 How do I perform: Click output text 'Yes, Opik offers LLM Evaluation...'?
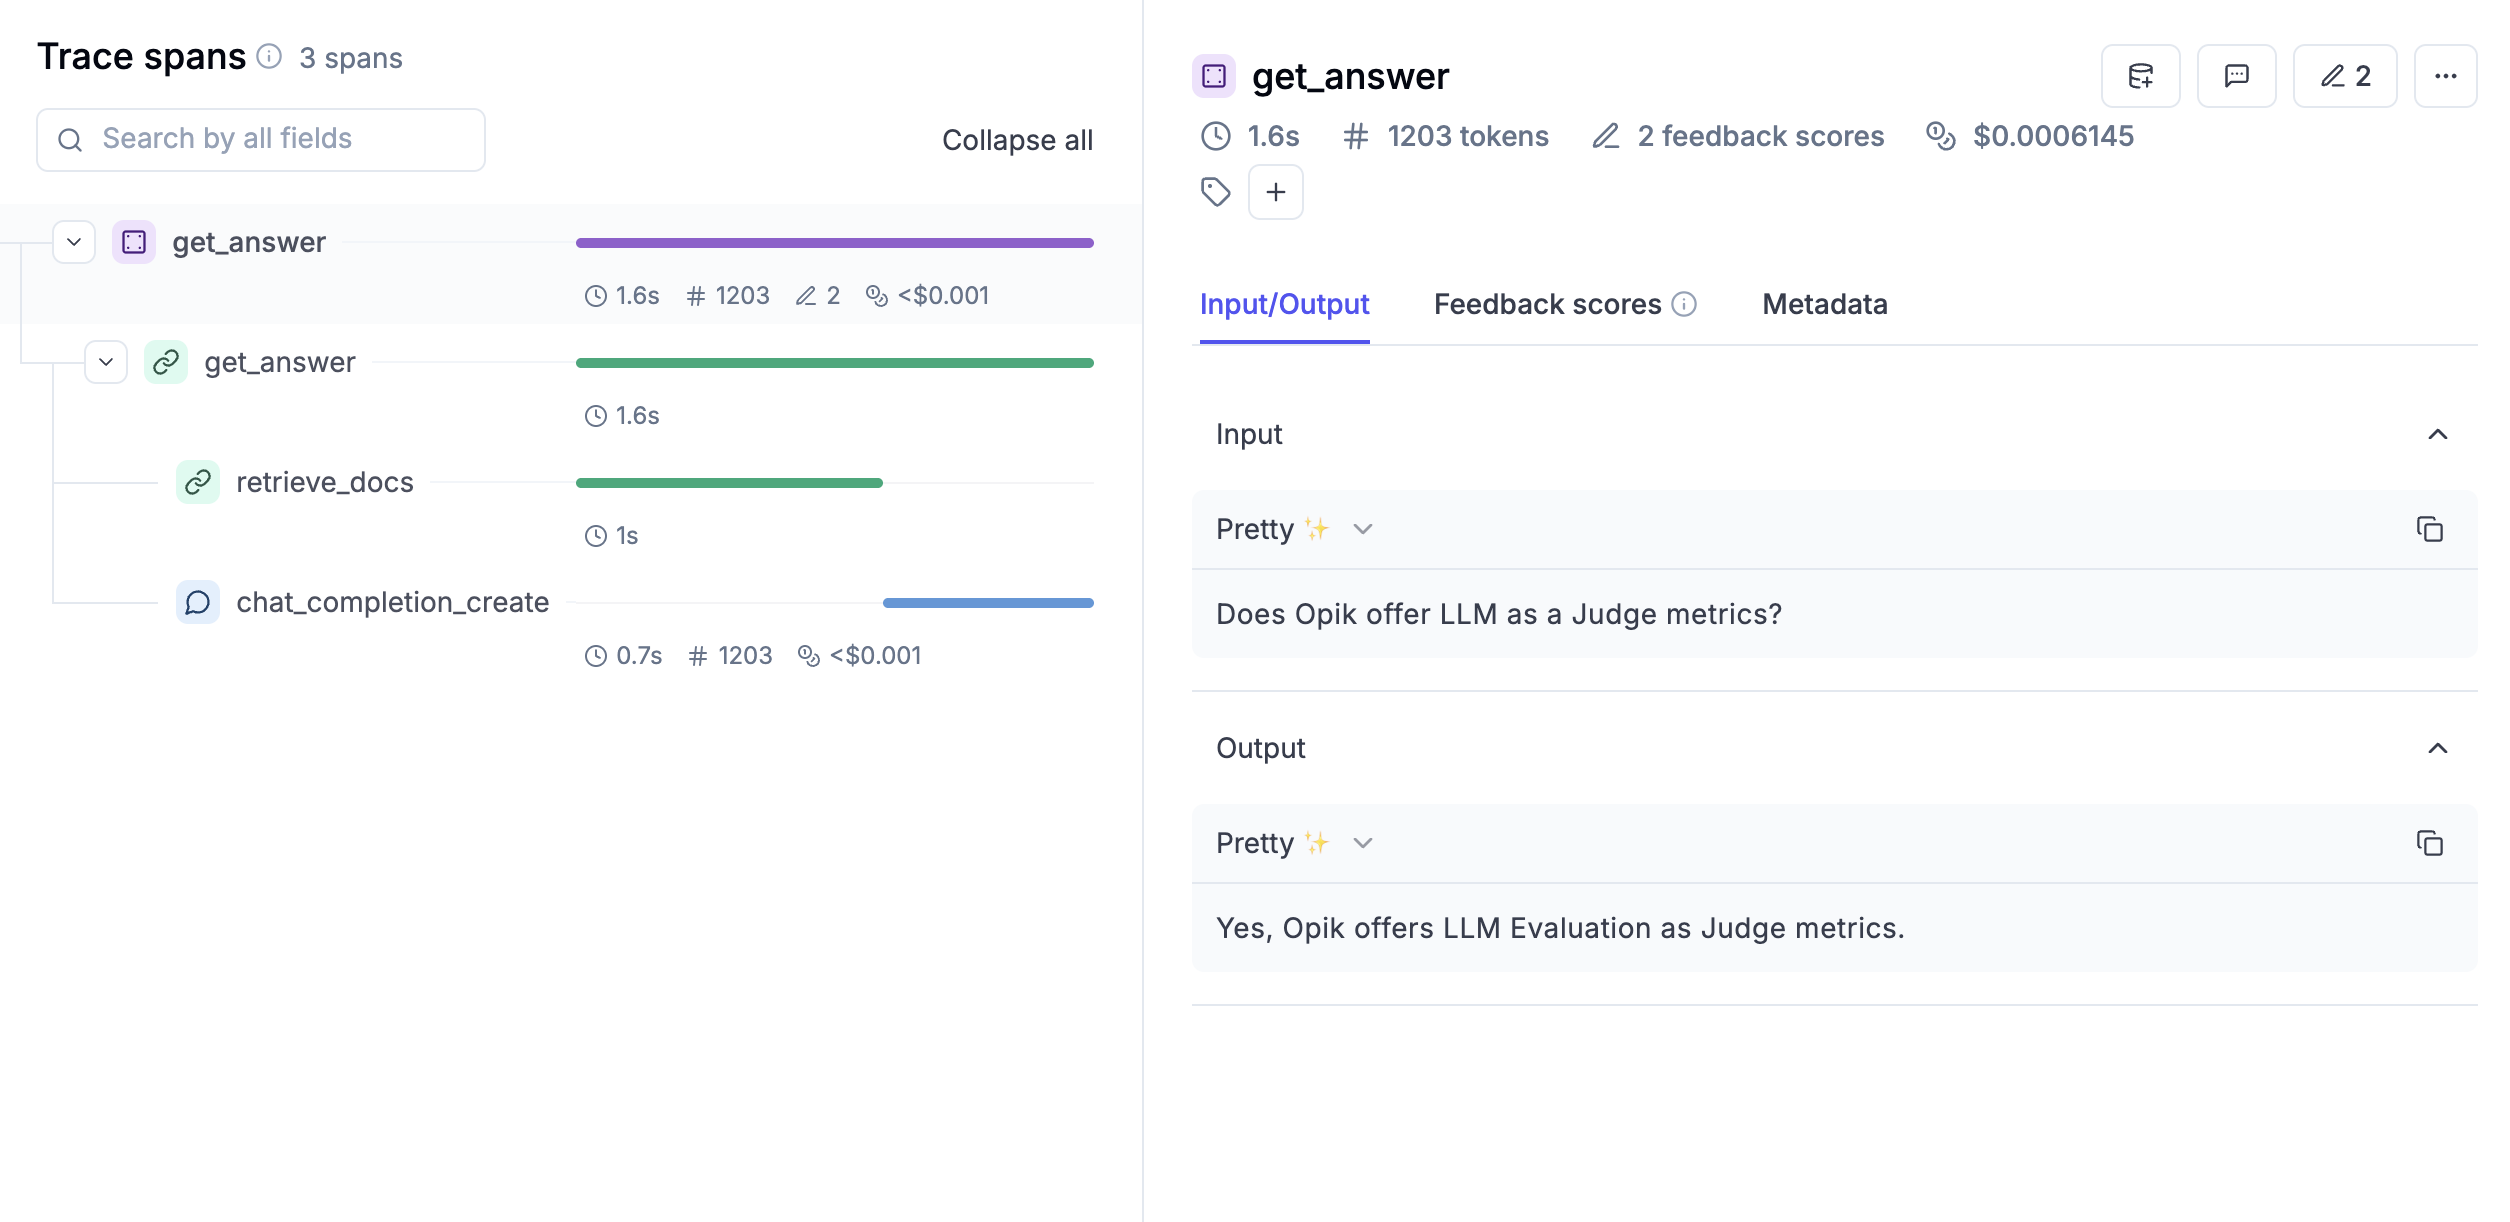click(1560, 928)
